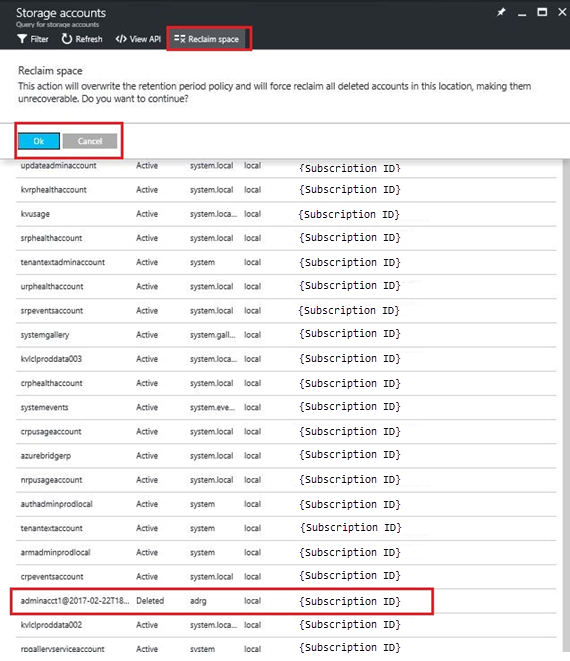Click system.gall... resource group cell
570x661 pixels.
[x=212, y=335]
